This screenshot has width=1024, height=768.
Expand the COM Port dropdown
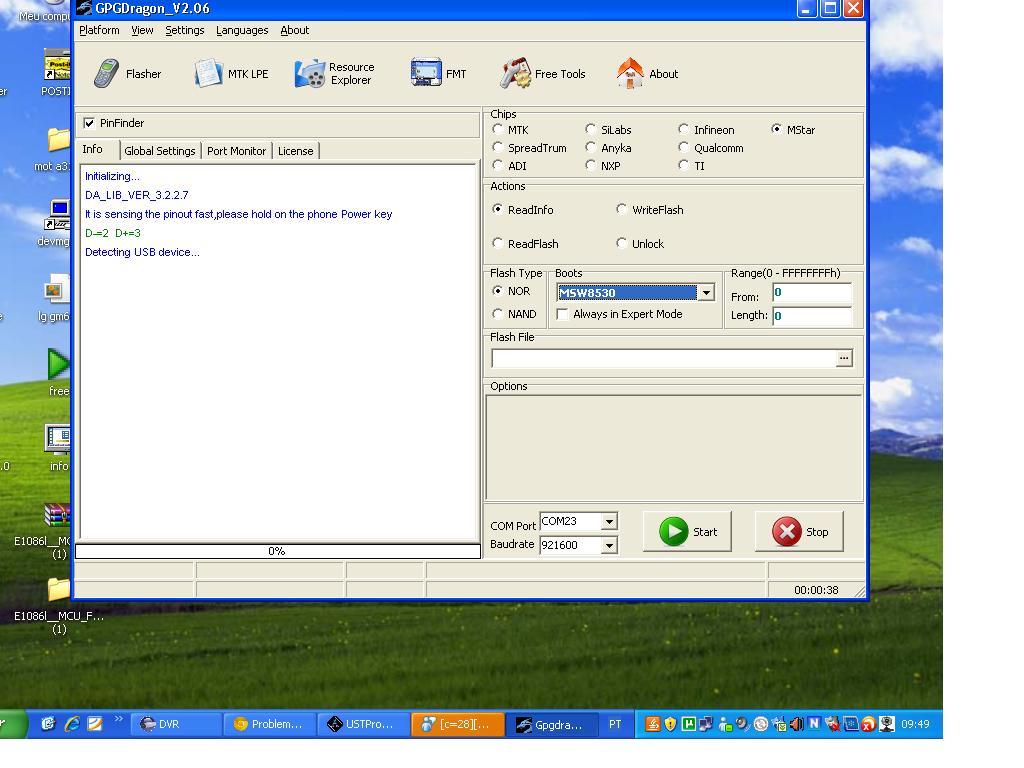609,521
